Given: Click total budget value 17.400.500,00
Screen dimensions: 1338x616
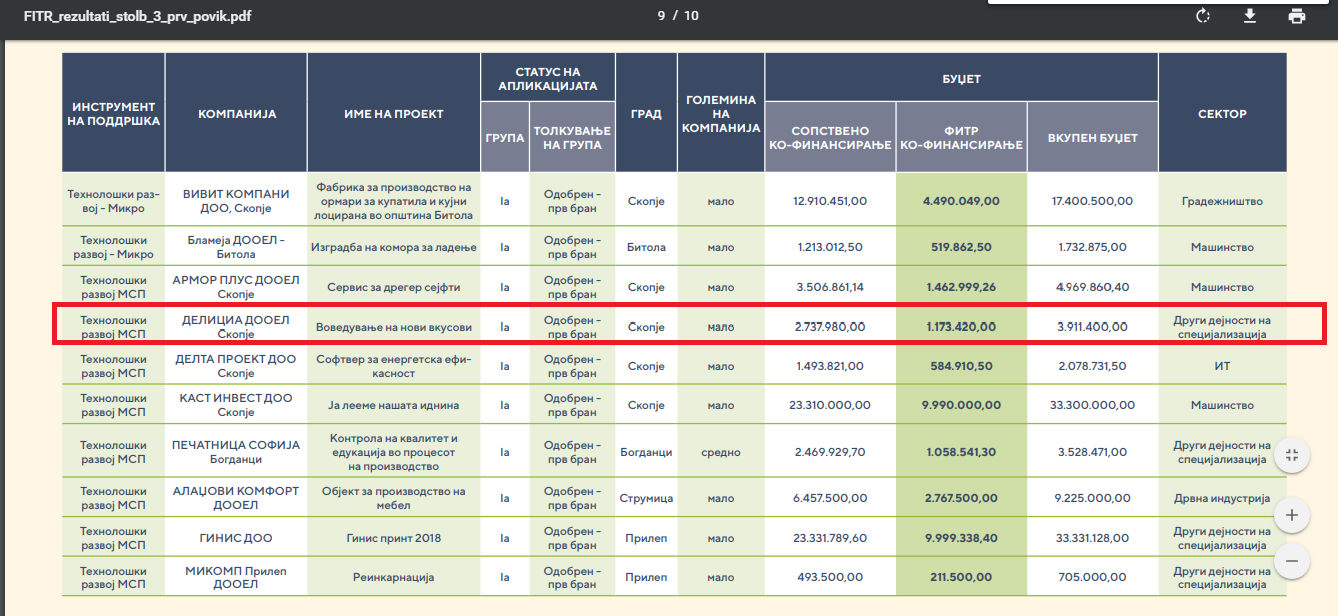Looking at the screenshot, I should pyautogui.click(x=1093, y=201).
